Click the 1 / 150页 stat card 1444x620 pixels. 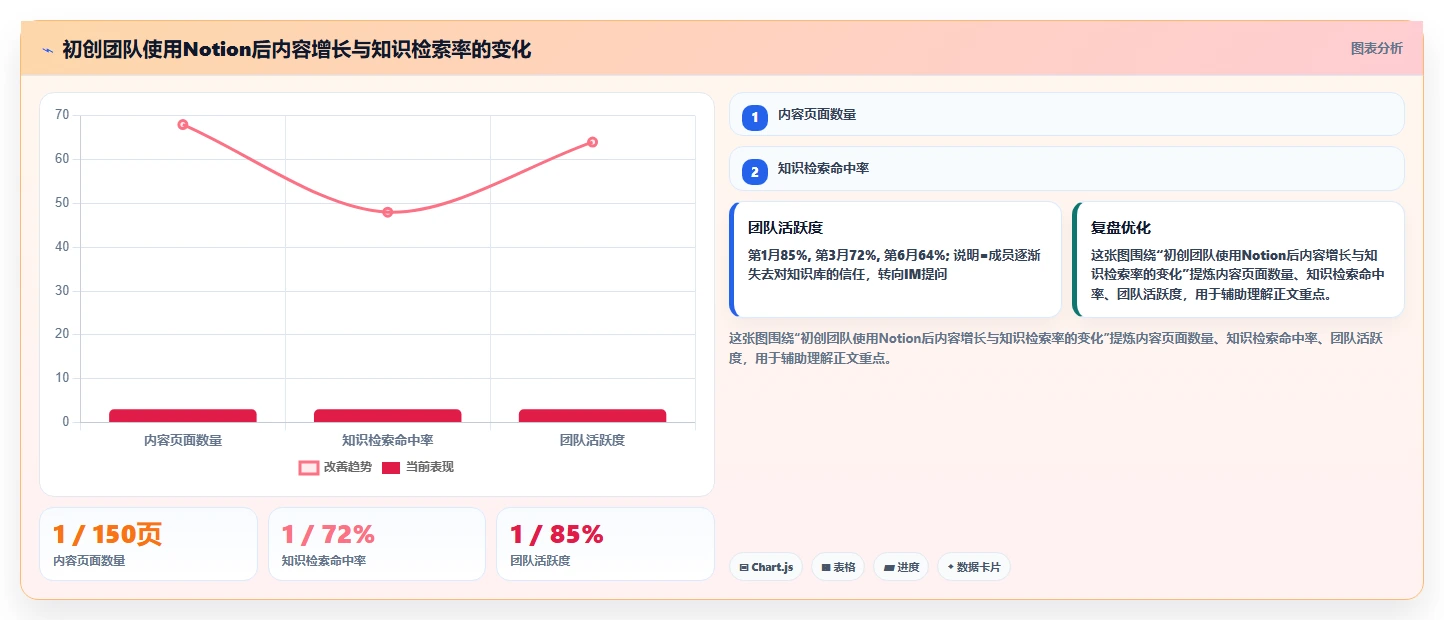click(x=148, y=544)
